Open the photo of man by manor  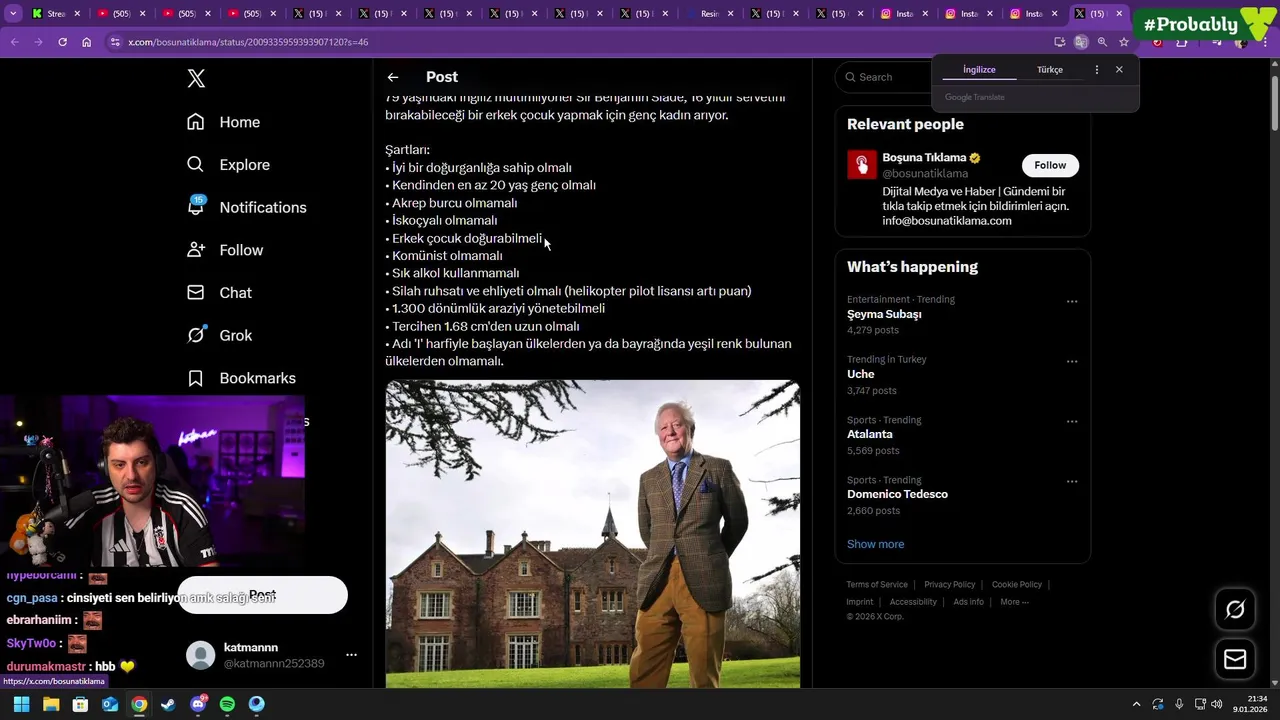point(592,533)
